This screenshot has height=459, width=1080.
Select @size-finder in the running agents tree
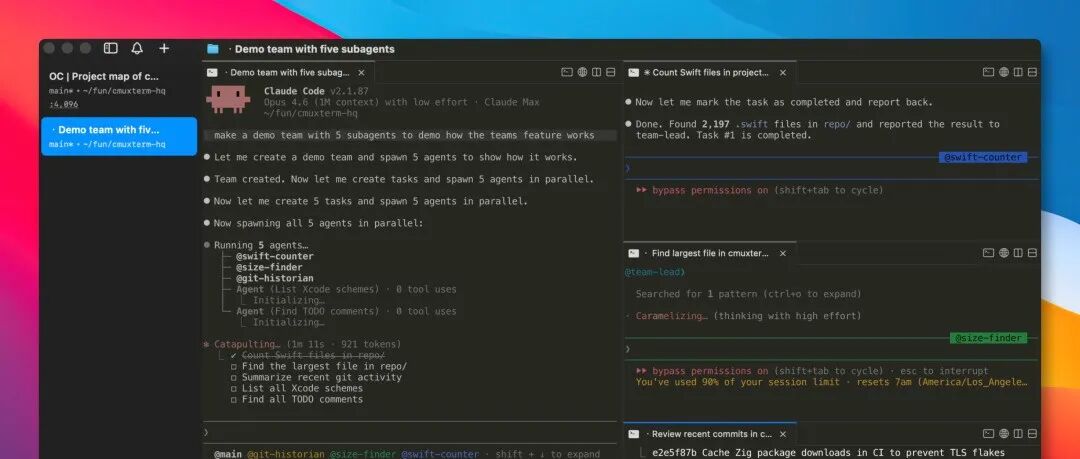tap(269, 267)
